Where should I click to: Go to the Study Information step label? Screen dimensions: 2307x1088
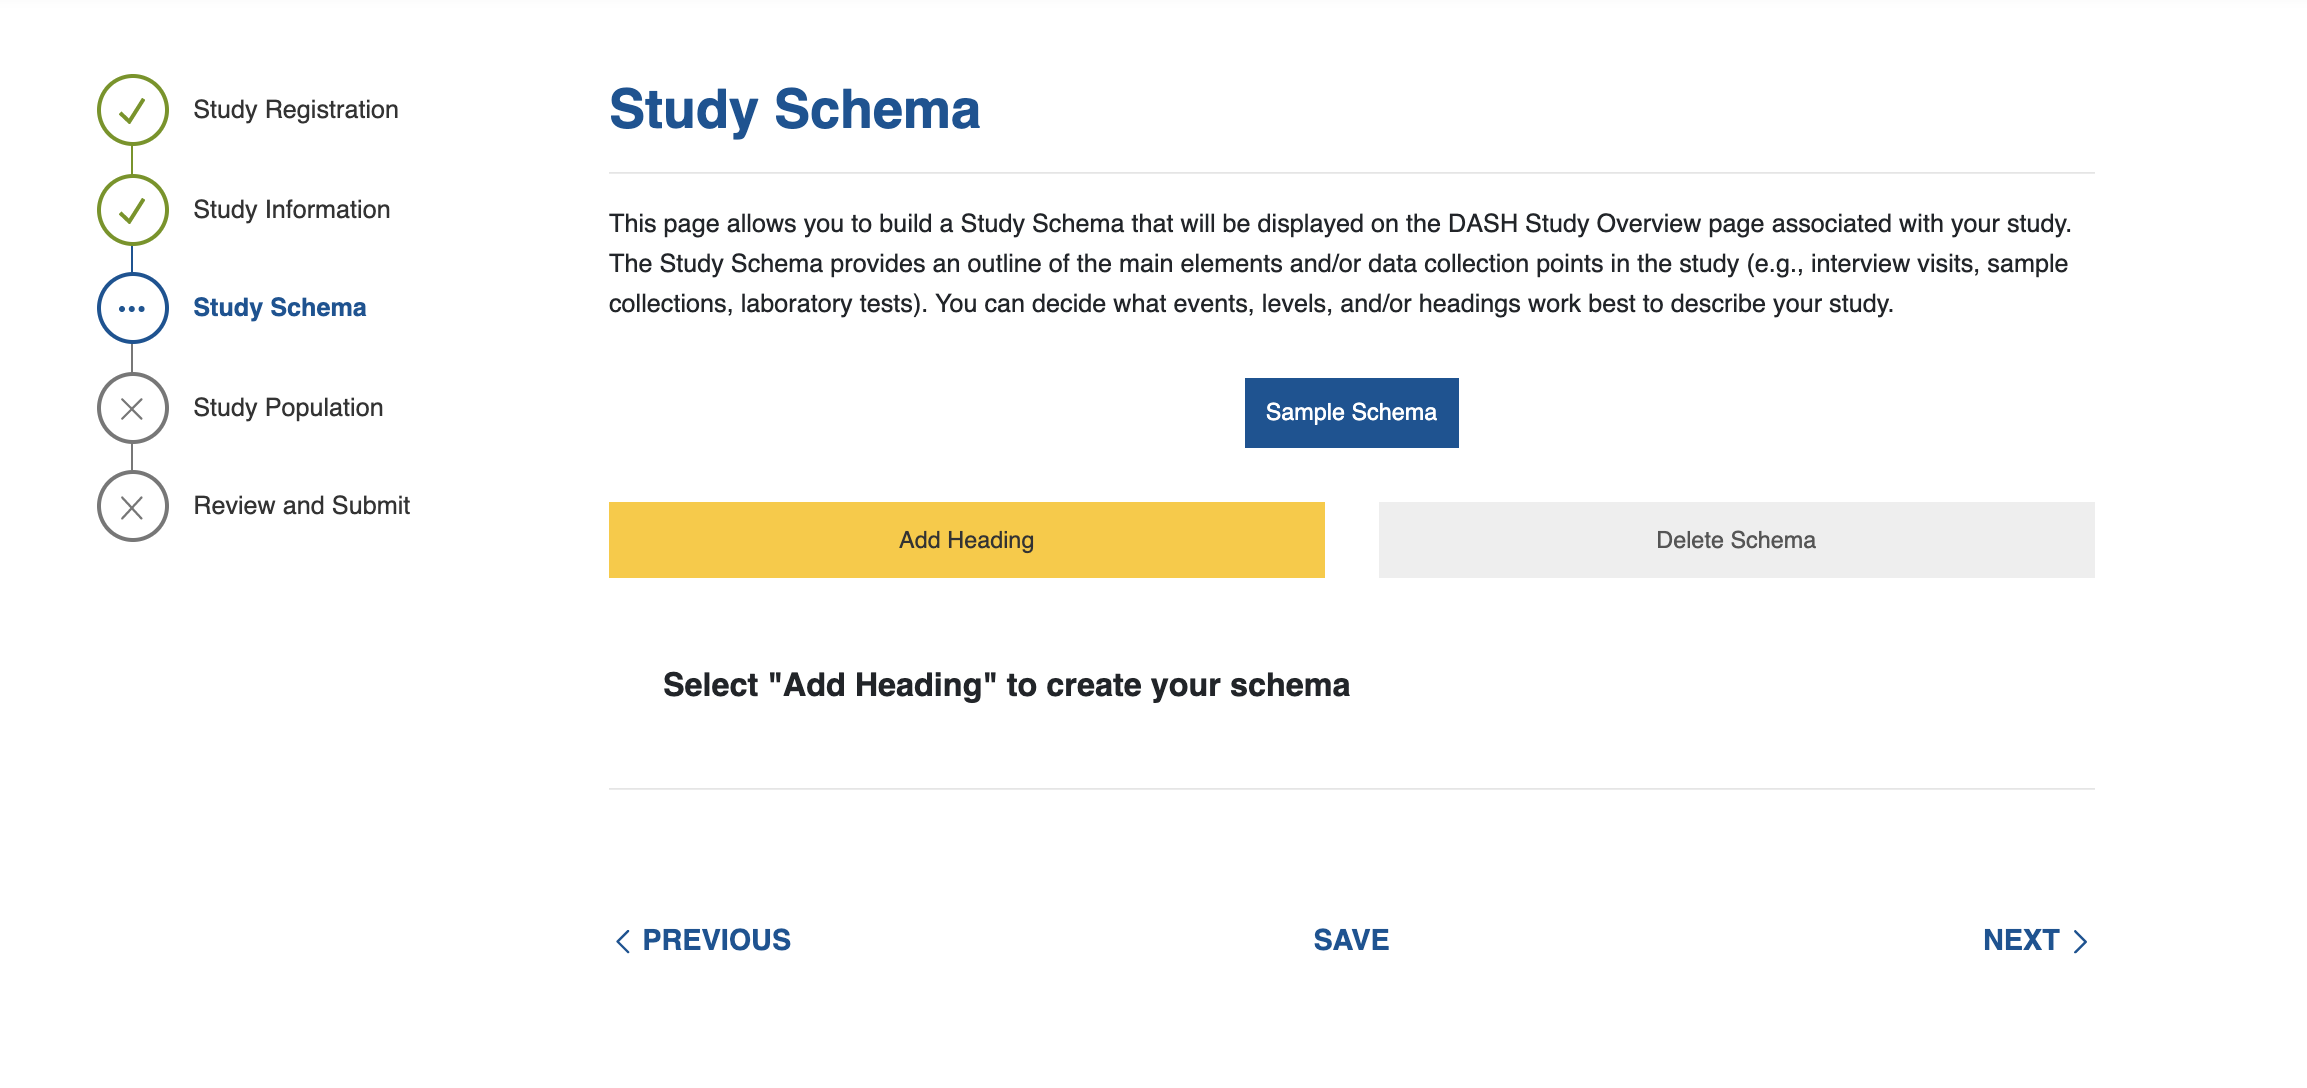click(x=291, y=210)
